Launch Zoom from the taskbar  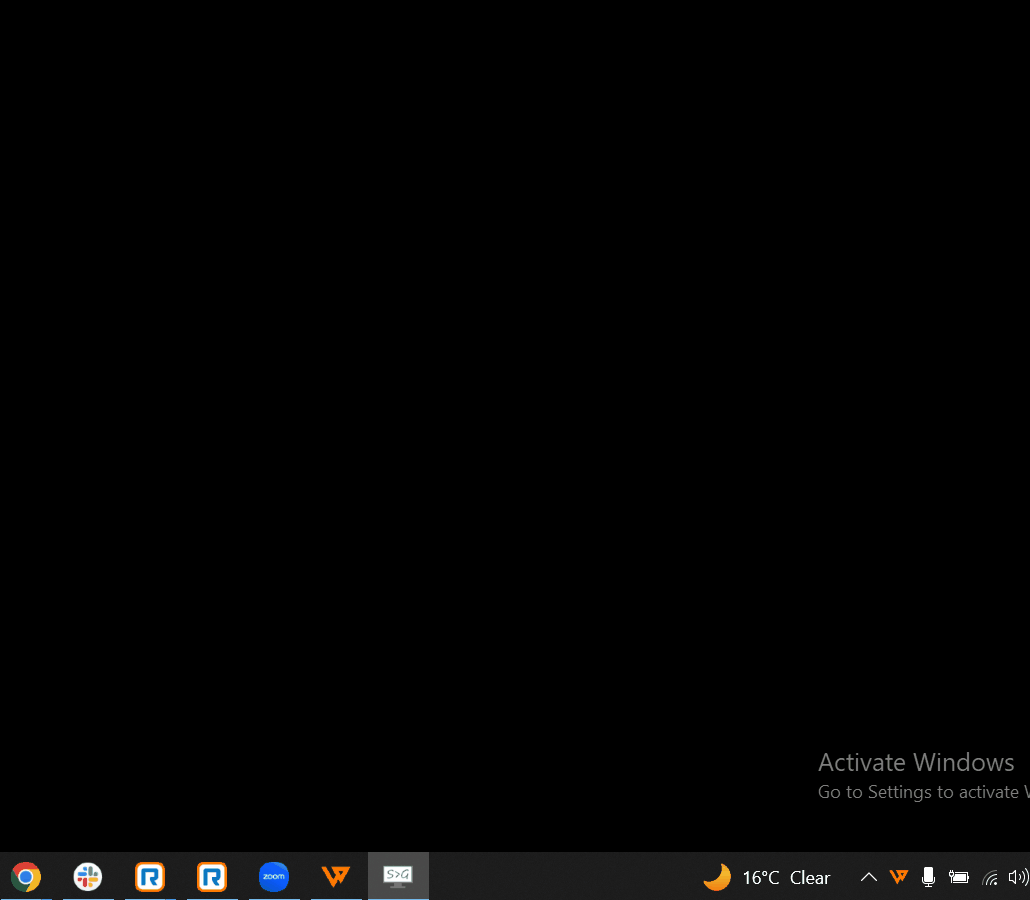point(274,877)
